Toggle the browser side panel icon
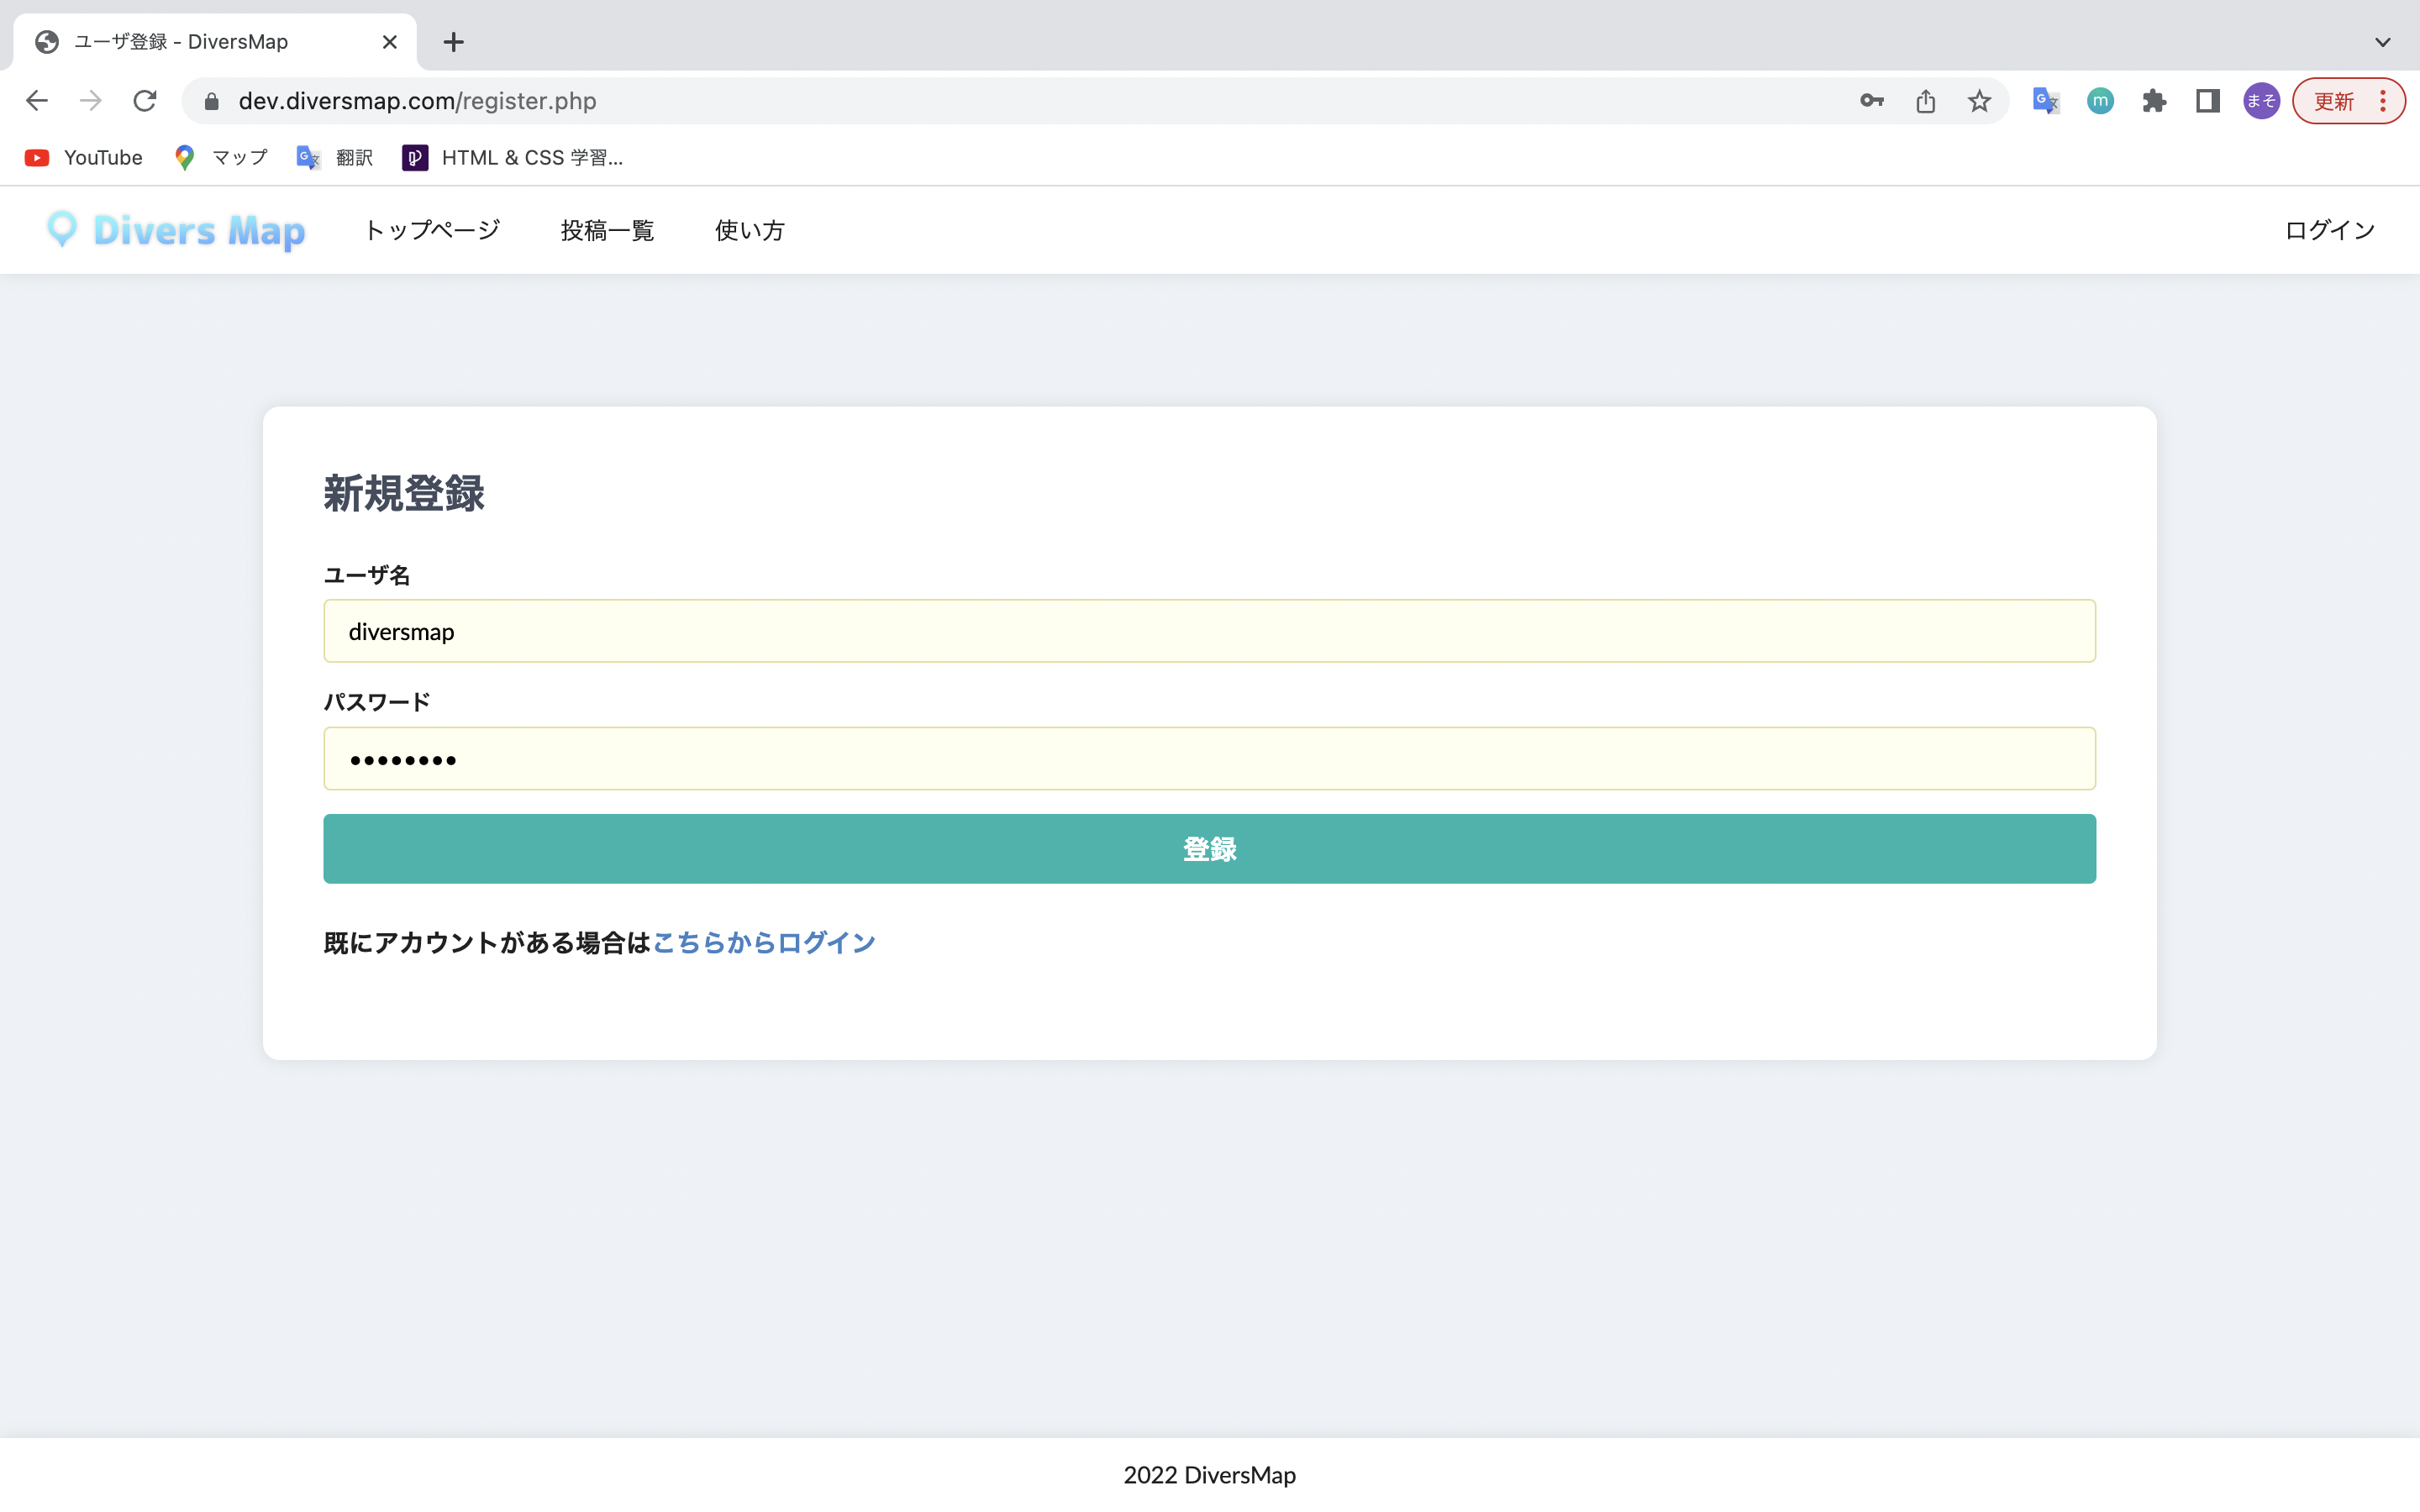Viewport: 2420px width, 1512px height. pyautogui.click(x=2207, y=101)
